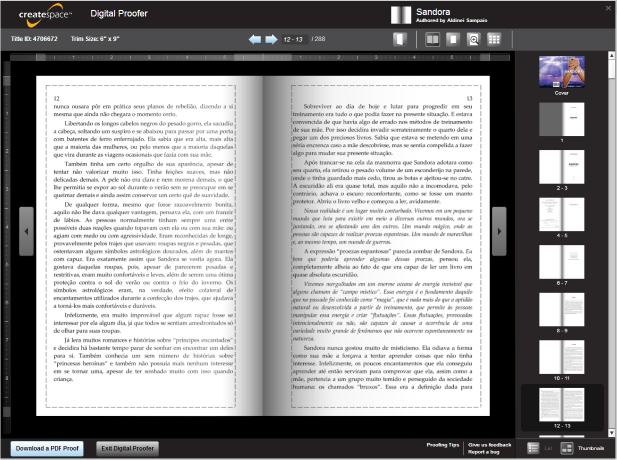This screenshot has width=617, height=460.
Task: Click the page number field showing 12 - 13
Action: point(294,40)
